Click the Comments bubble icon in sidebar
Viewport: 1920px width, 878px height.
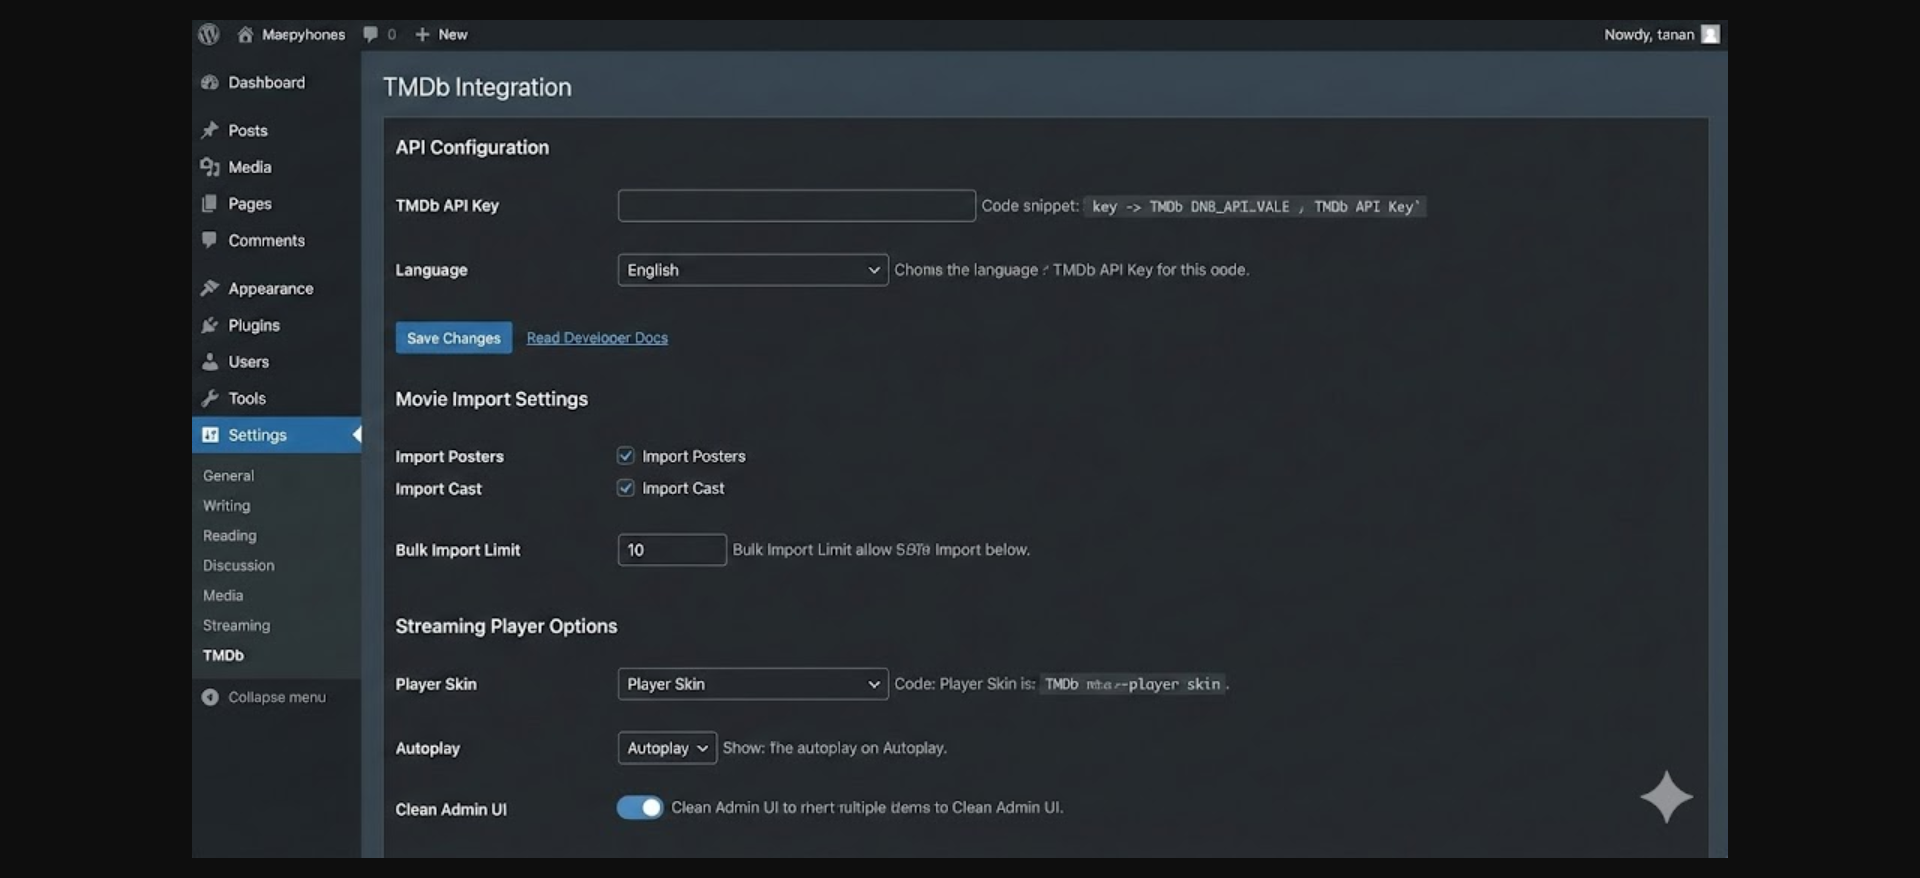point(210,240)
